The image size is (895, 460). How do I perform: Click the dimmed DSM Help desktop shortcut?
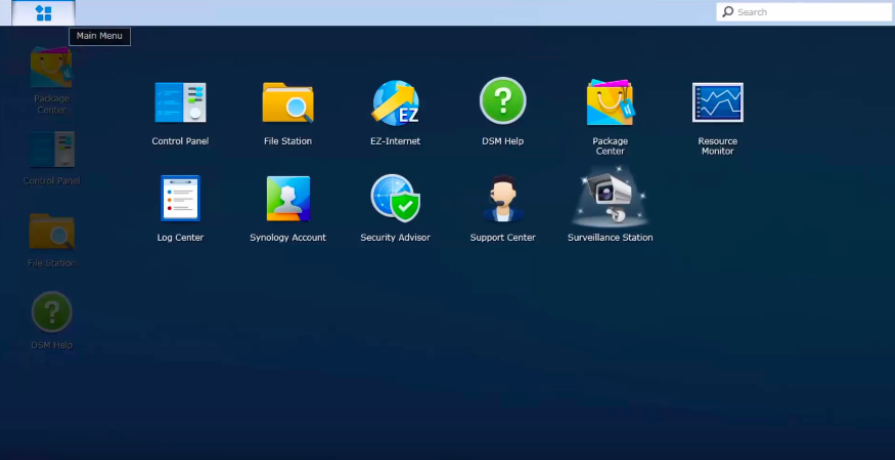52,312
